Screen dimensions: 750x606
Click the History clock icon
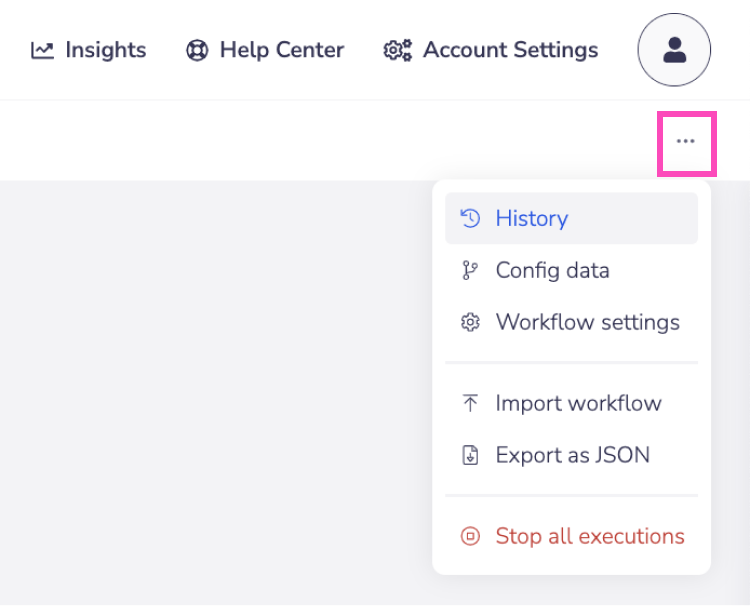(470, 218)
